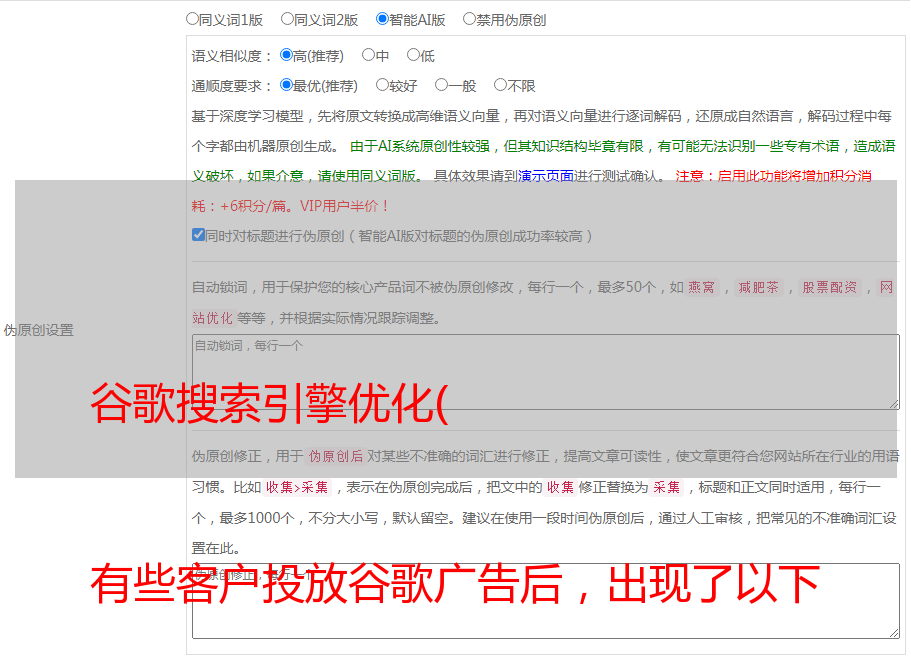Click the 自动锁词 textarea resize handle
The width and height of the screenshot is (911, 658).
pos(894,404)
